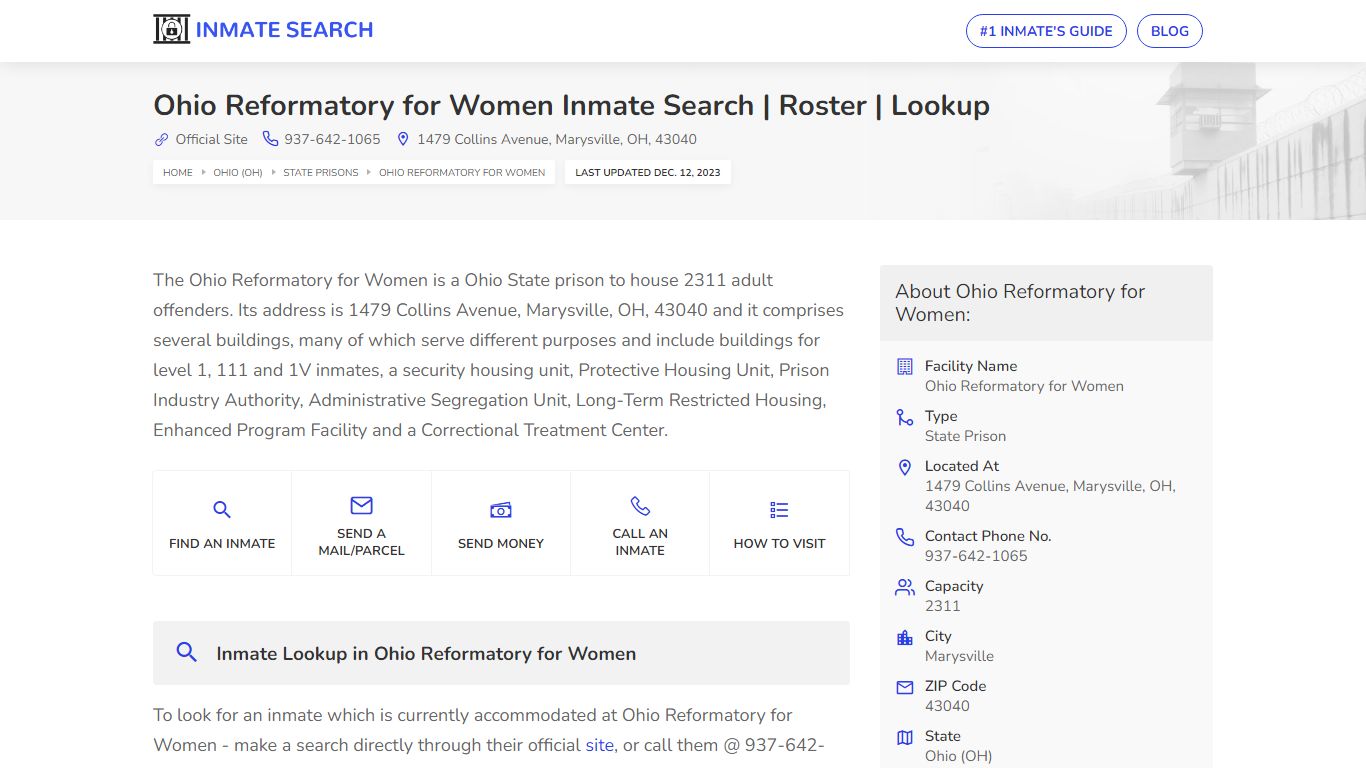The image size is (1366, 768).
Task: Click header phone number 937-642-1065
Action: tap(332, 139)
